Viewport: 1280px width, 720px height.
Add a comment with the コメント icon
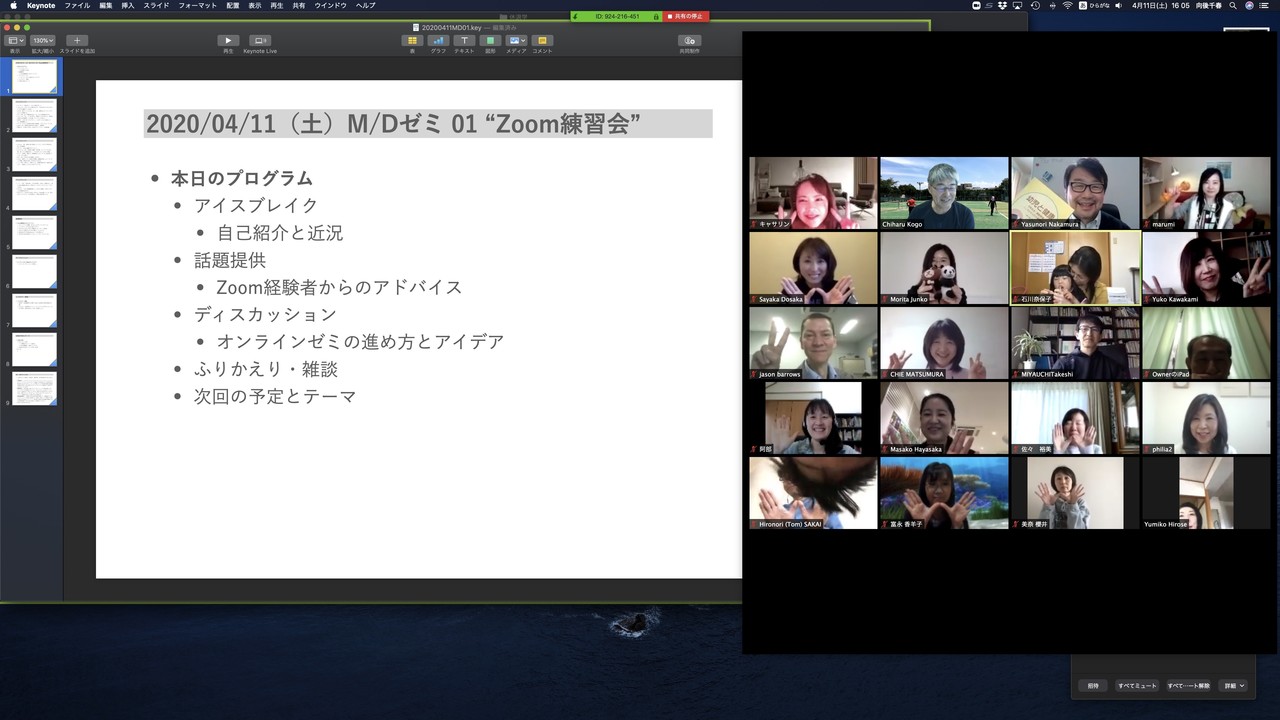[542, 41]
